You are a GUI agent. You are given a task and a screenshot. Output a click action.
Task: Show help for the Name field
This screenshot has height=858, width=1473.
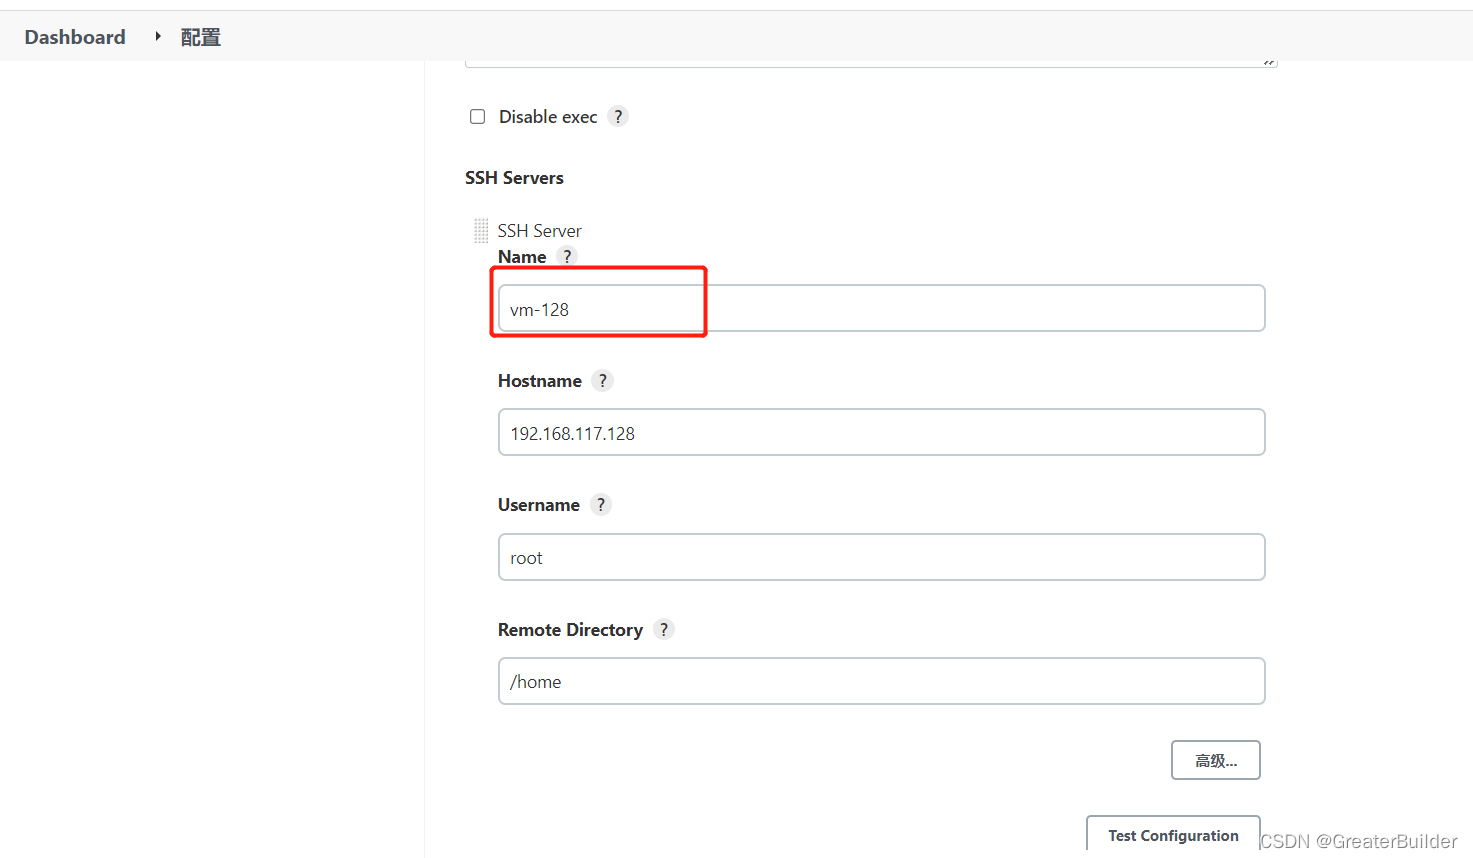567,257
